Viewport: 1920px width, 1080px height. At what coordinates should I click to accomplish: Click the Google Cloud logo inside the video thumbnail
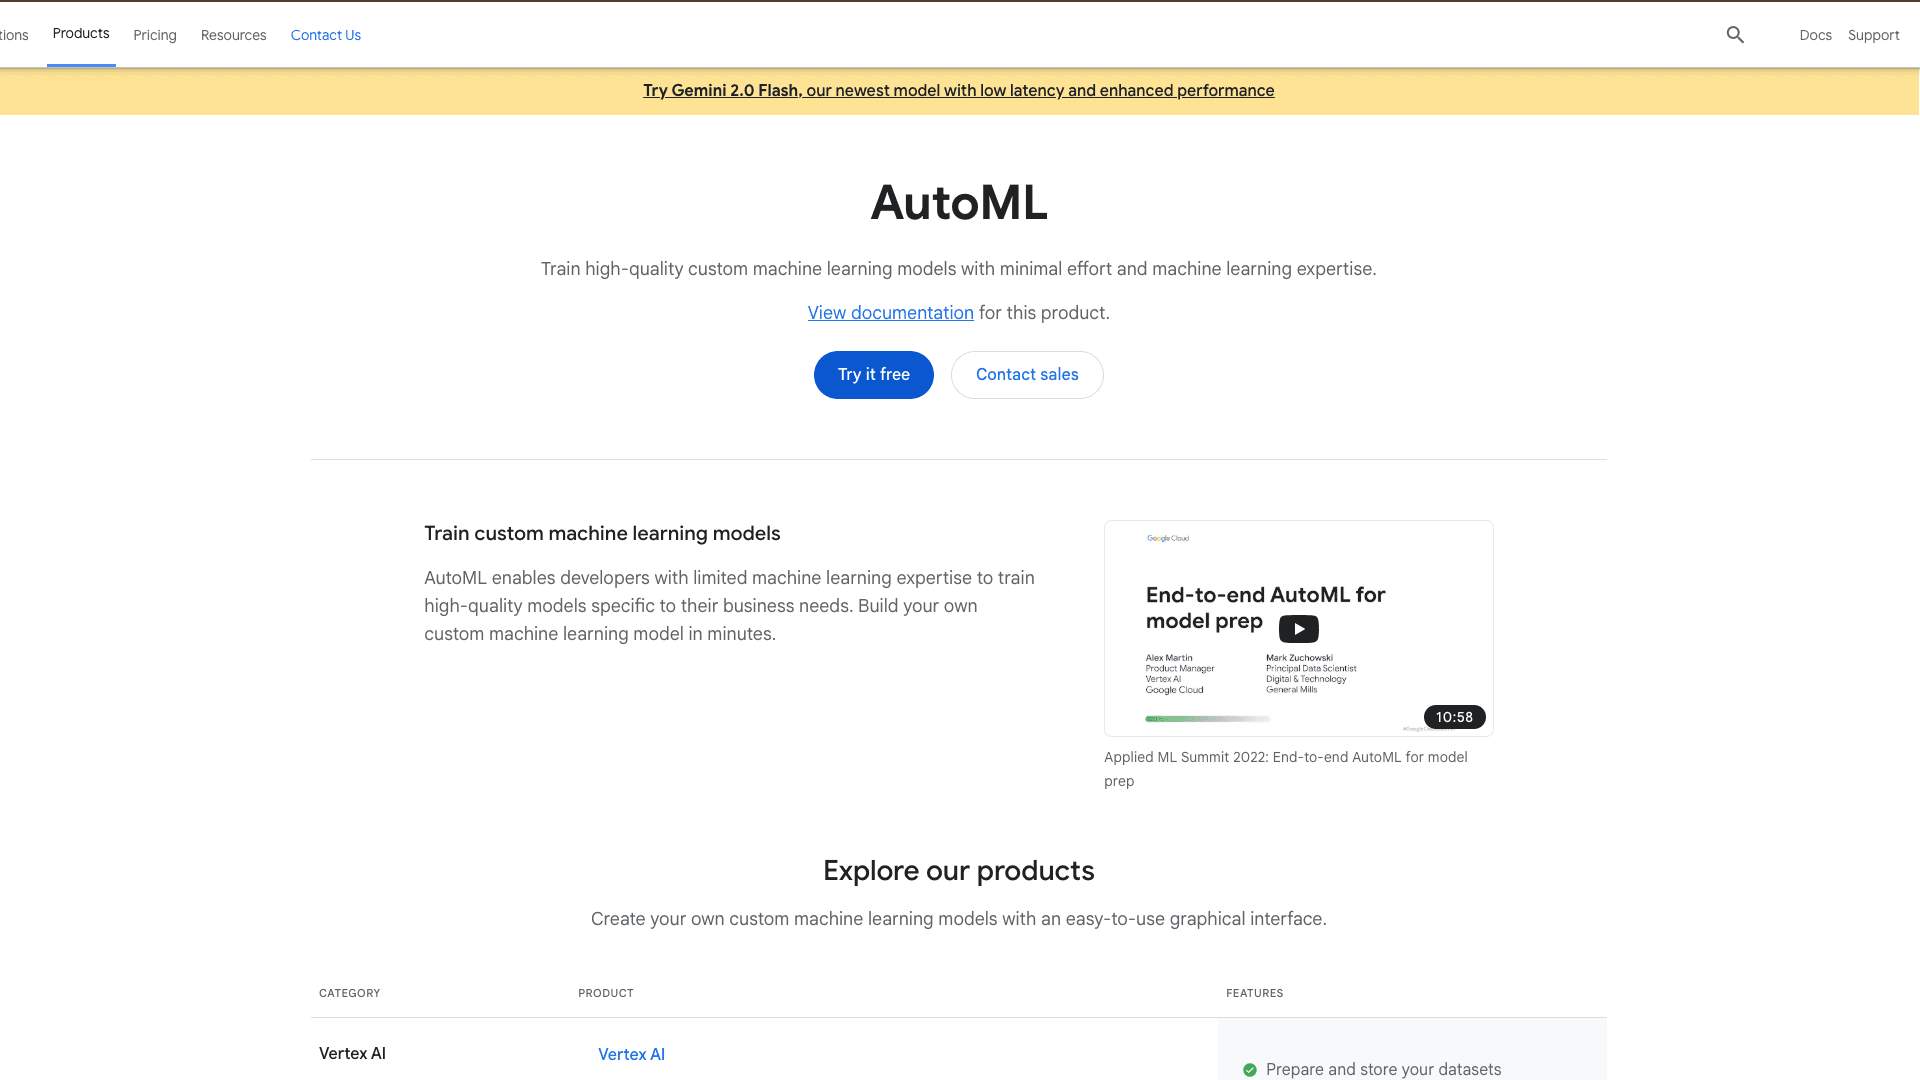(1167, 537)
